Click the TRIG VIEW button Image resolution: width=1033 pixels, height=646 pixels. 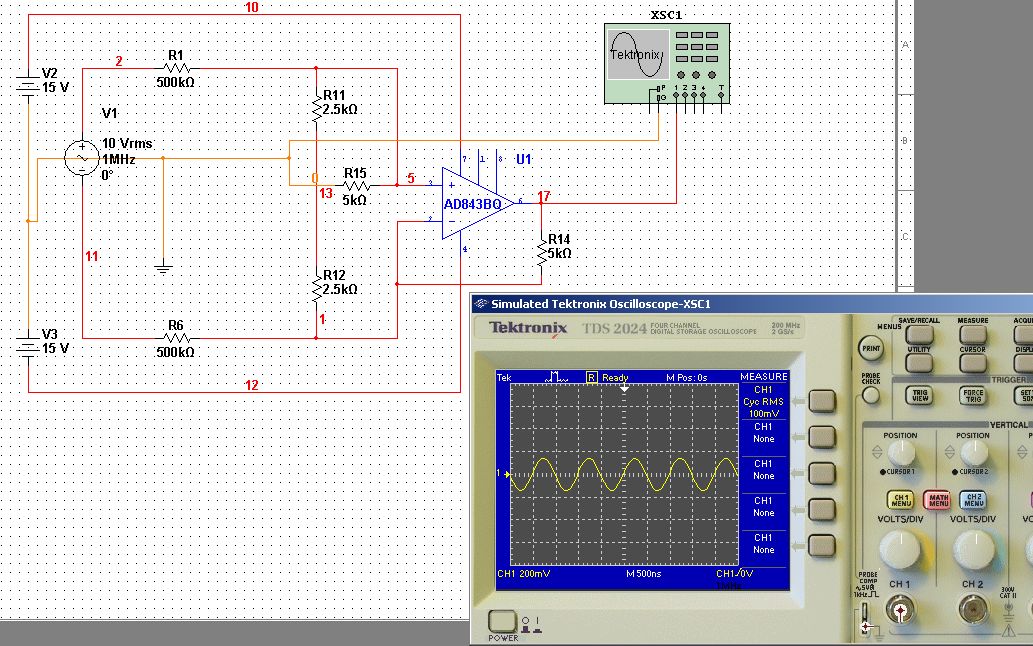[x=919, y=395]
